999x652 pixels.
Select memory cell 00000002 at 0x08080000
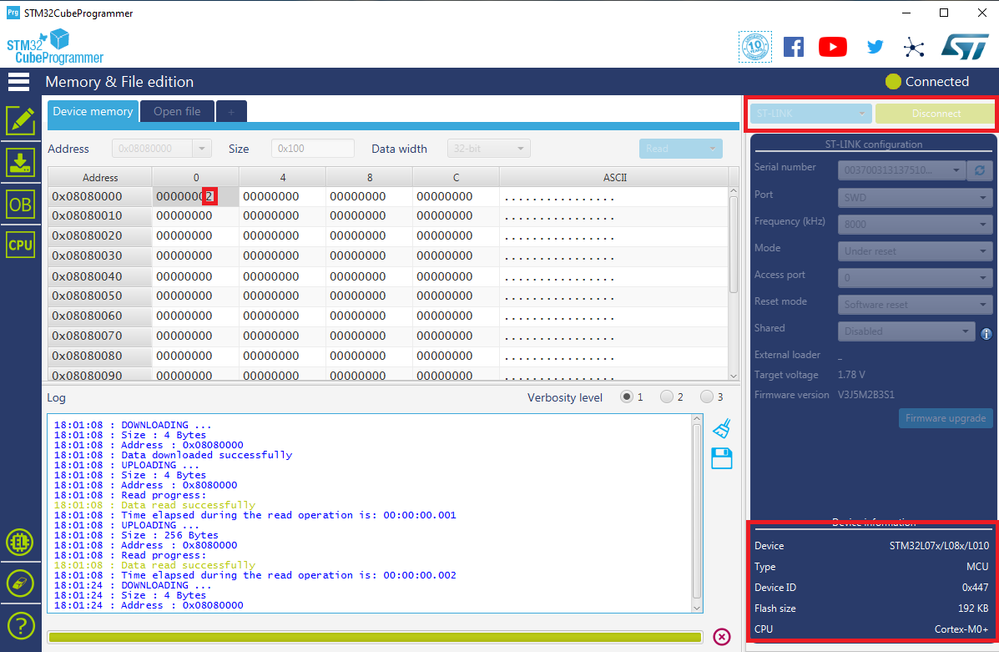[196, 196]
